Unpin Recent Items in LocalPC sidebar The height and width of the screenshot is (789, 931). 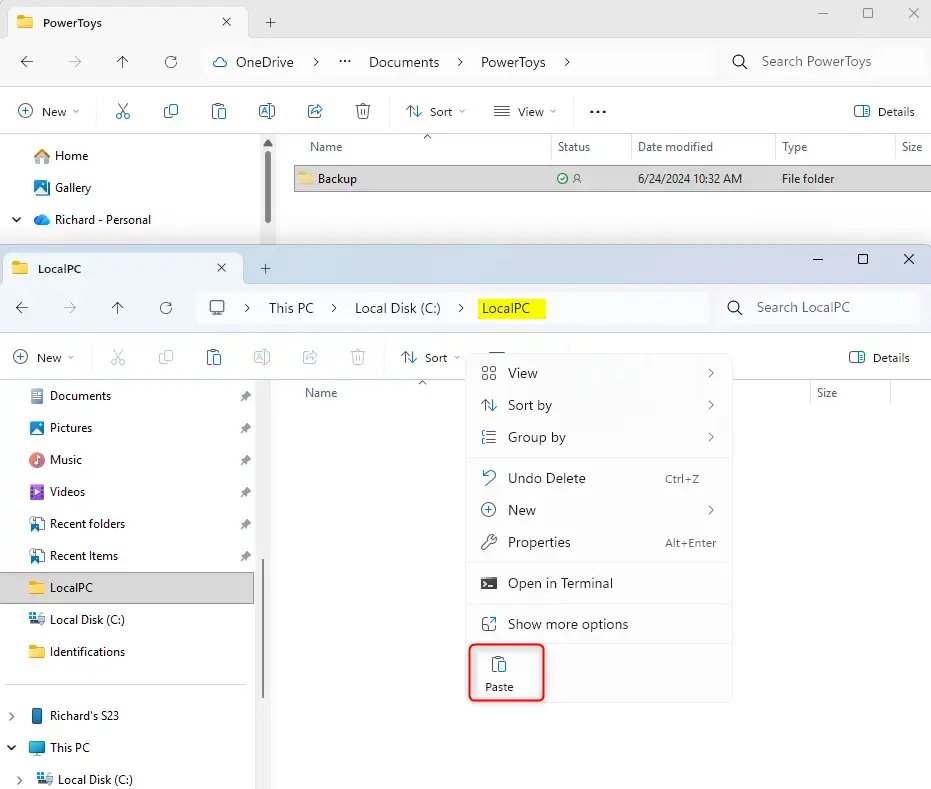(x=245, y=556)
